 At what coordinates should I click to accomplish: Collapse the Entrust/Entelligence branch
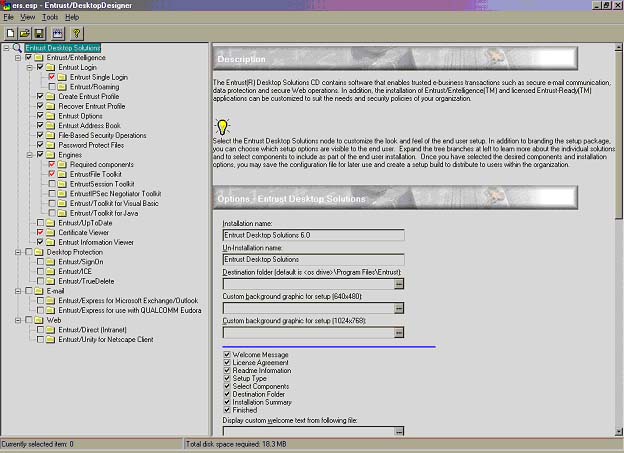click(x=18, y=58)
